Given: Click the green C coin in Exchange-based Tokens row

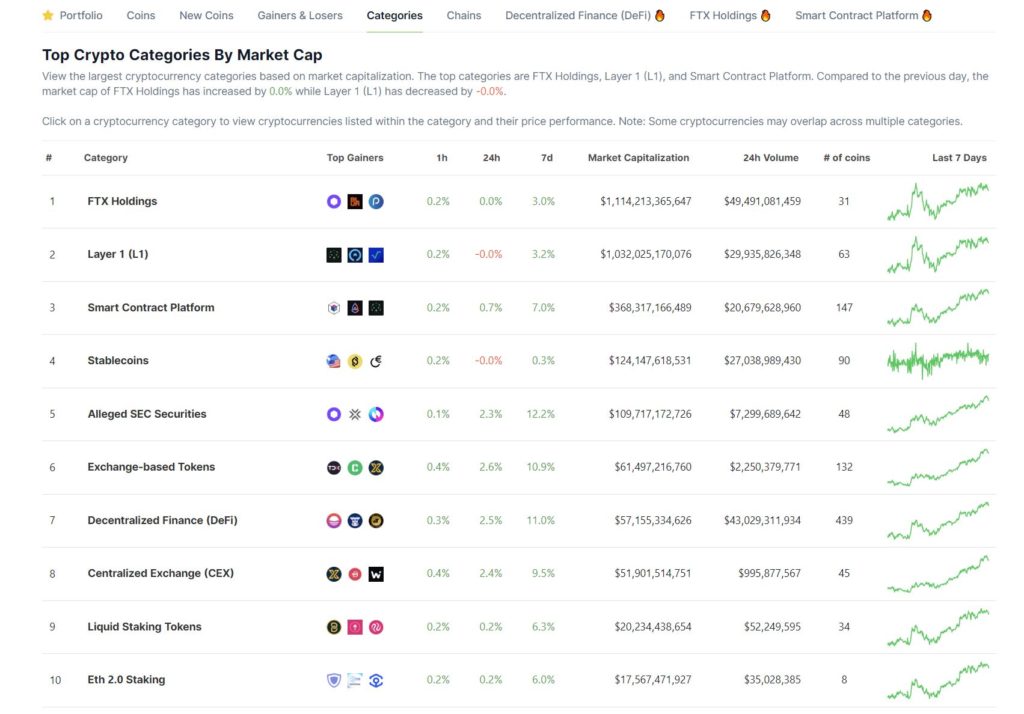Looking at the screenshot, I should [355, 467].
